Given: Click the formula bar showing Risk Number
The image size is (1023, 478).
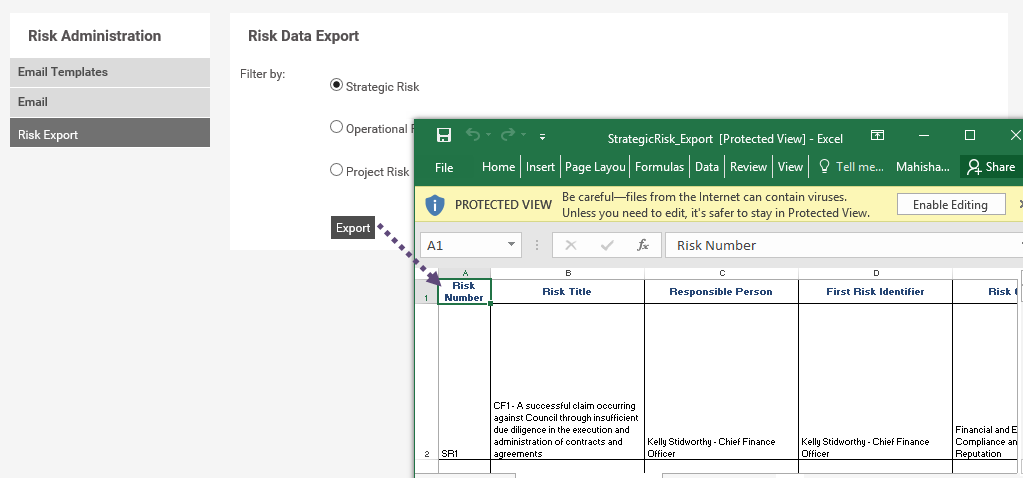Looking at the screenshot, I should pos(842,245).
